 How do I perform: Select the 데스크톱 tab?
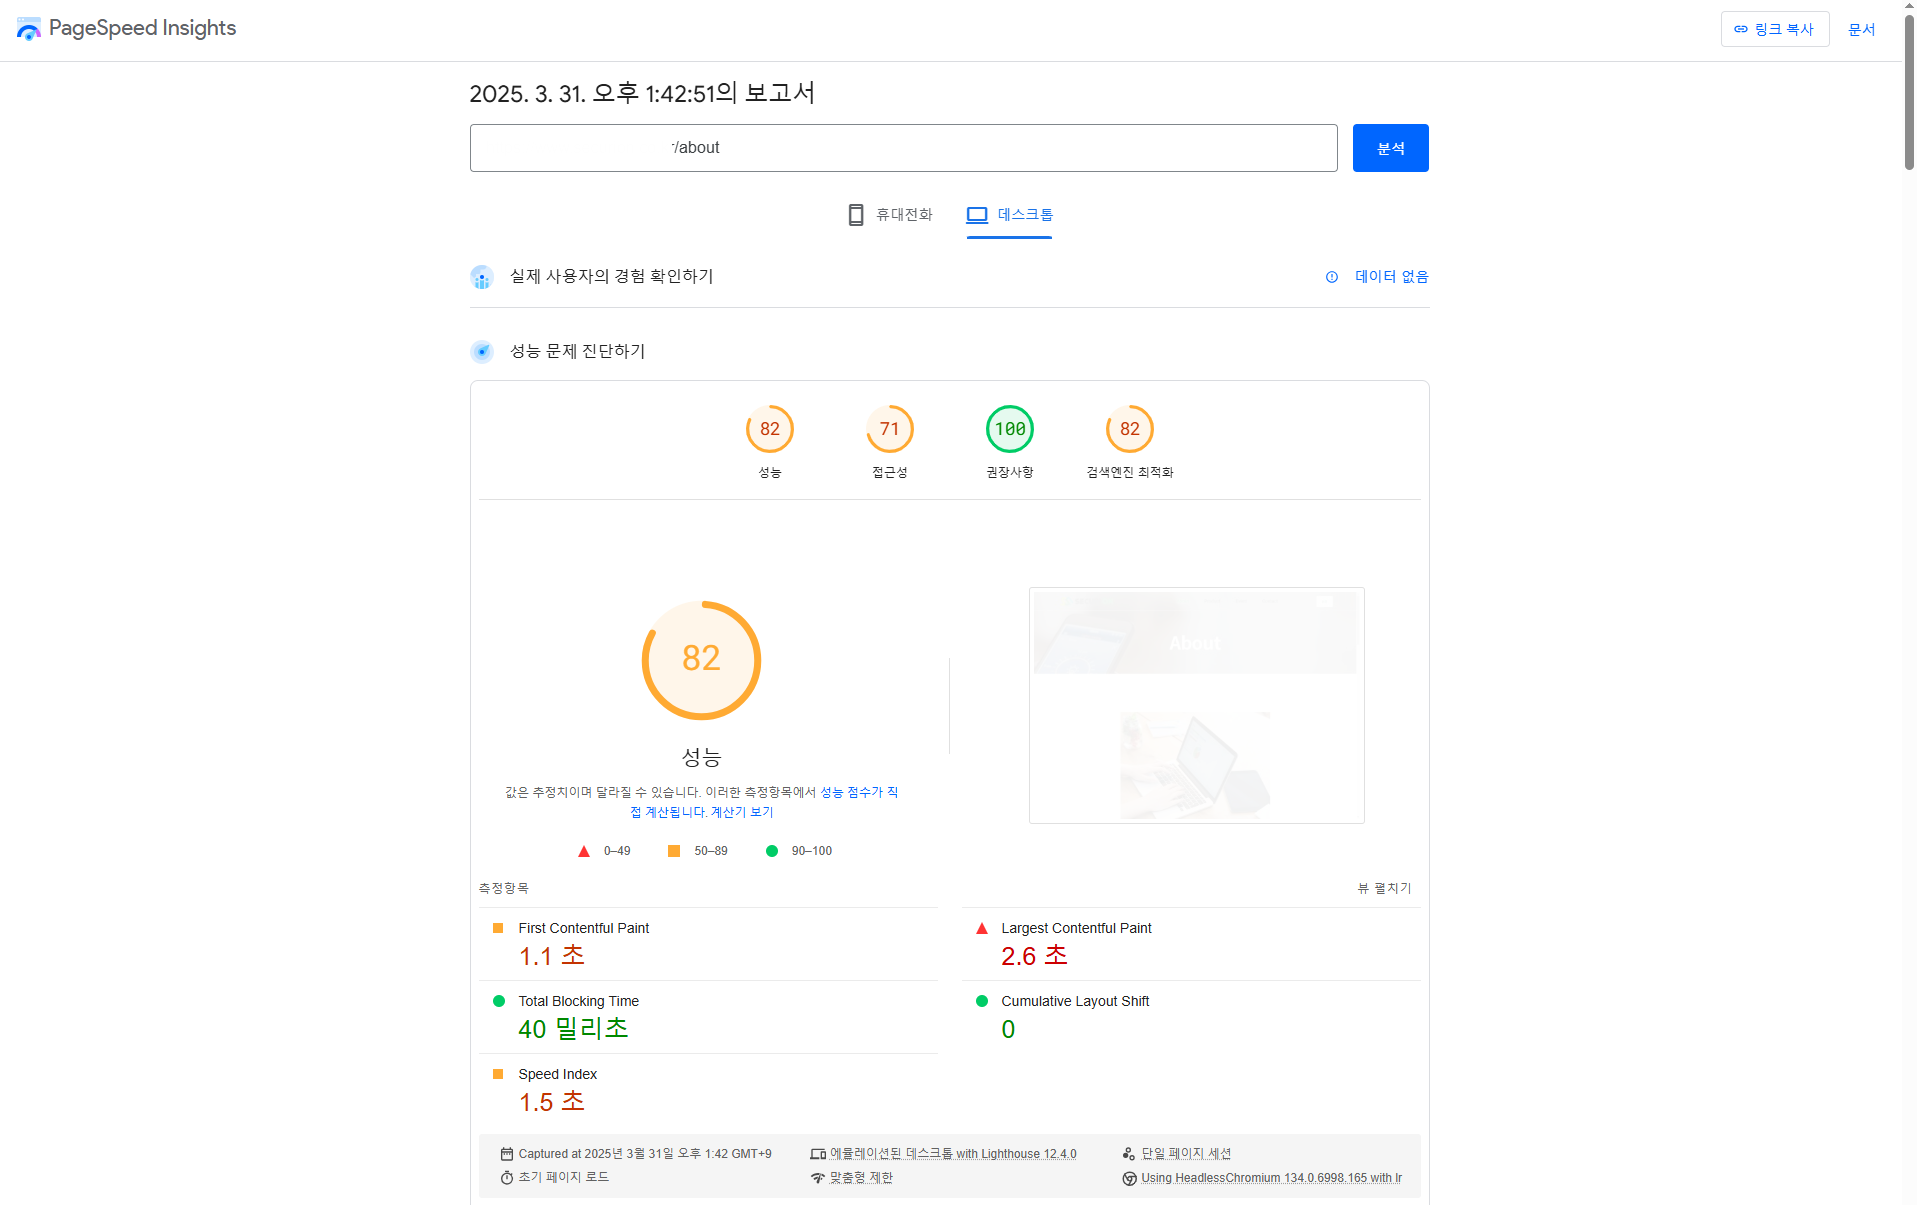(1009, 215)
